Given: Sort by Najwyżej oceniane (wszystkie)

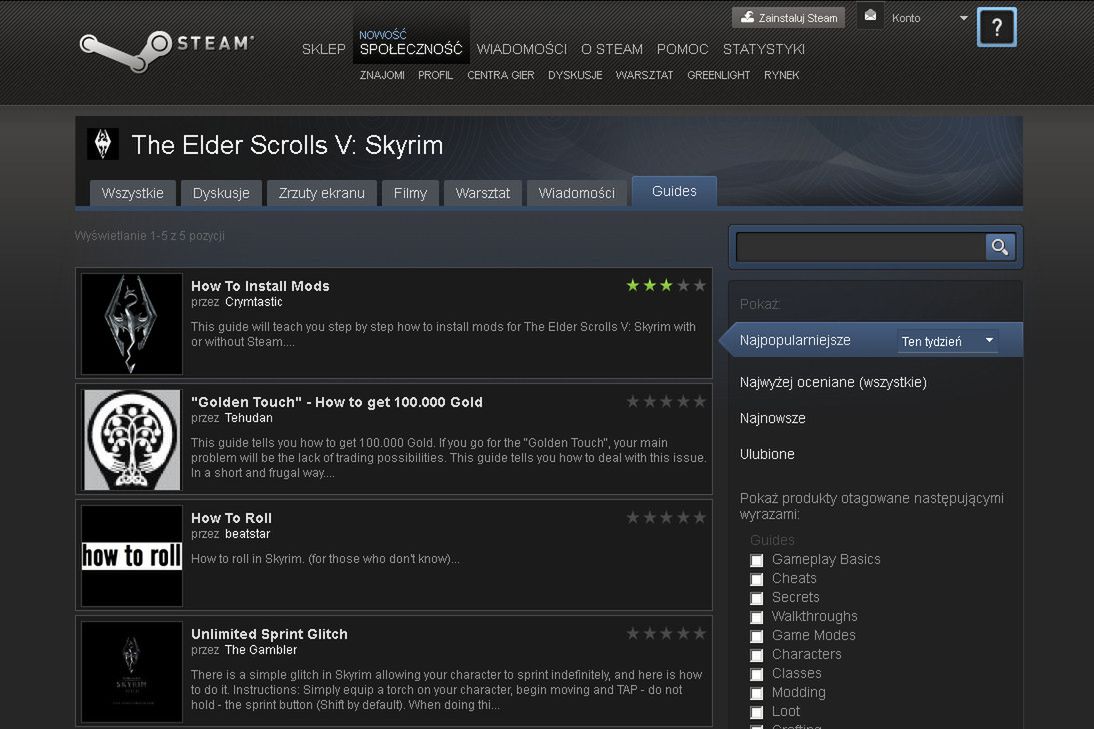Looking at the screenshot, I should [x=833, y=382].
